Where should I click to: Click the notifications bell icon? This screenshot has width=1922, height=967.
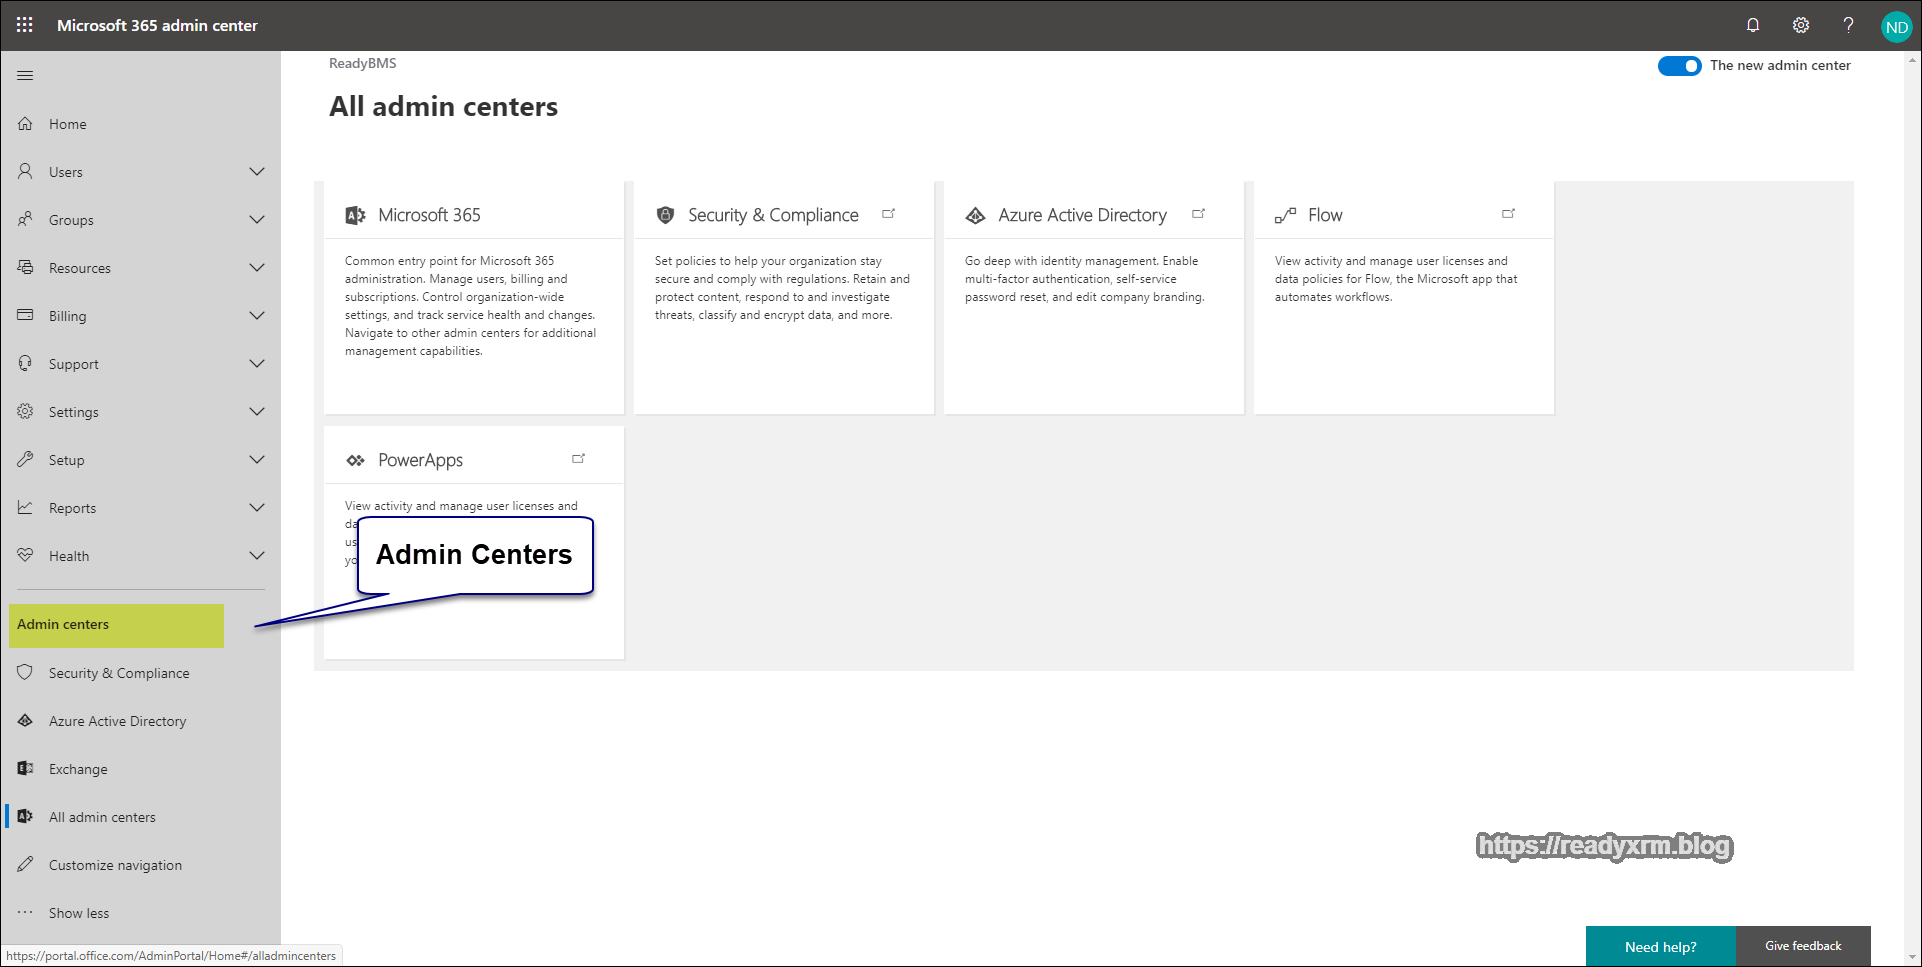coord(1752,25)
